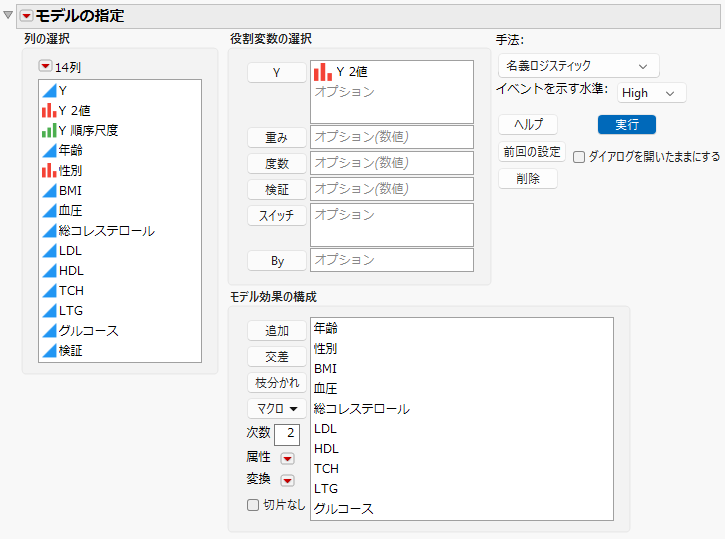The width and height of the screenshot is (725, 539).
Task: Select グルコース in the model effects list
Action: (344, 508)
